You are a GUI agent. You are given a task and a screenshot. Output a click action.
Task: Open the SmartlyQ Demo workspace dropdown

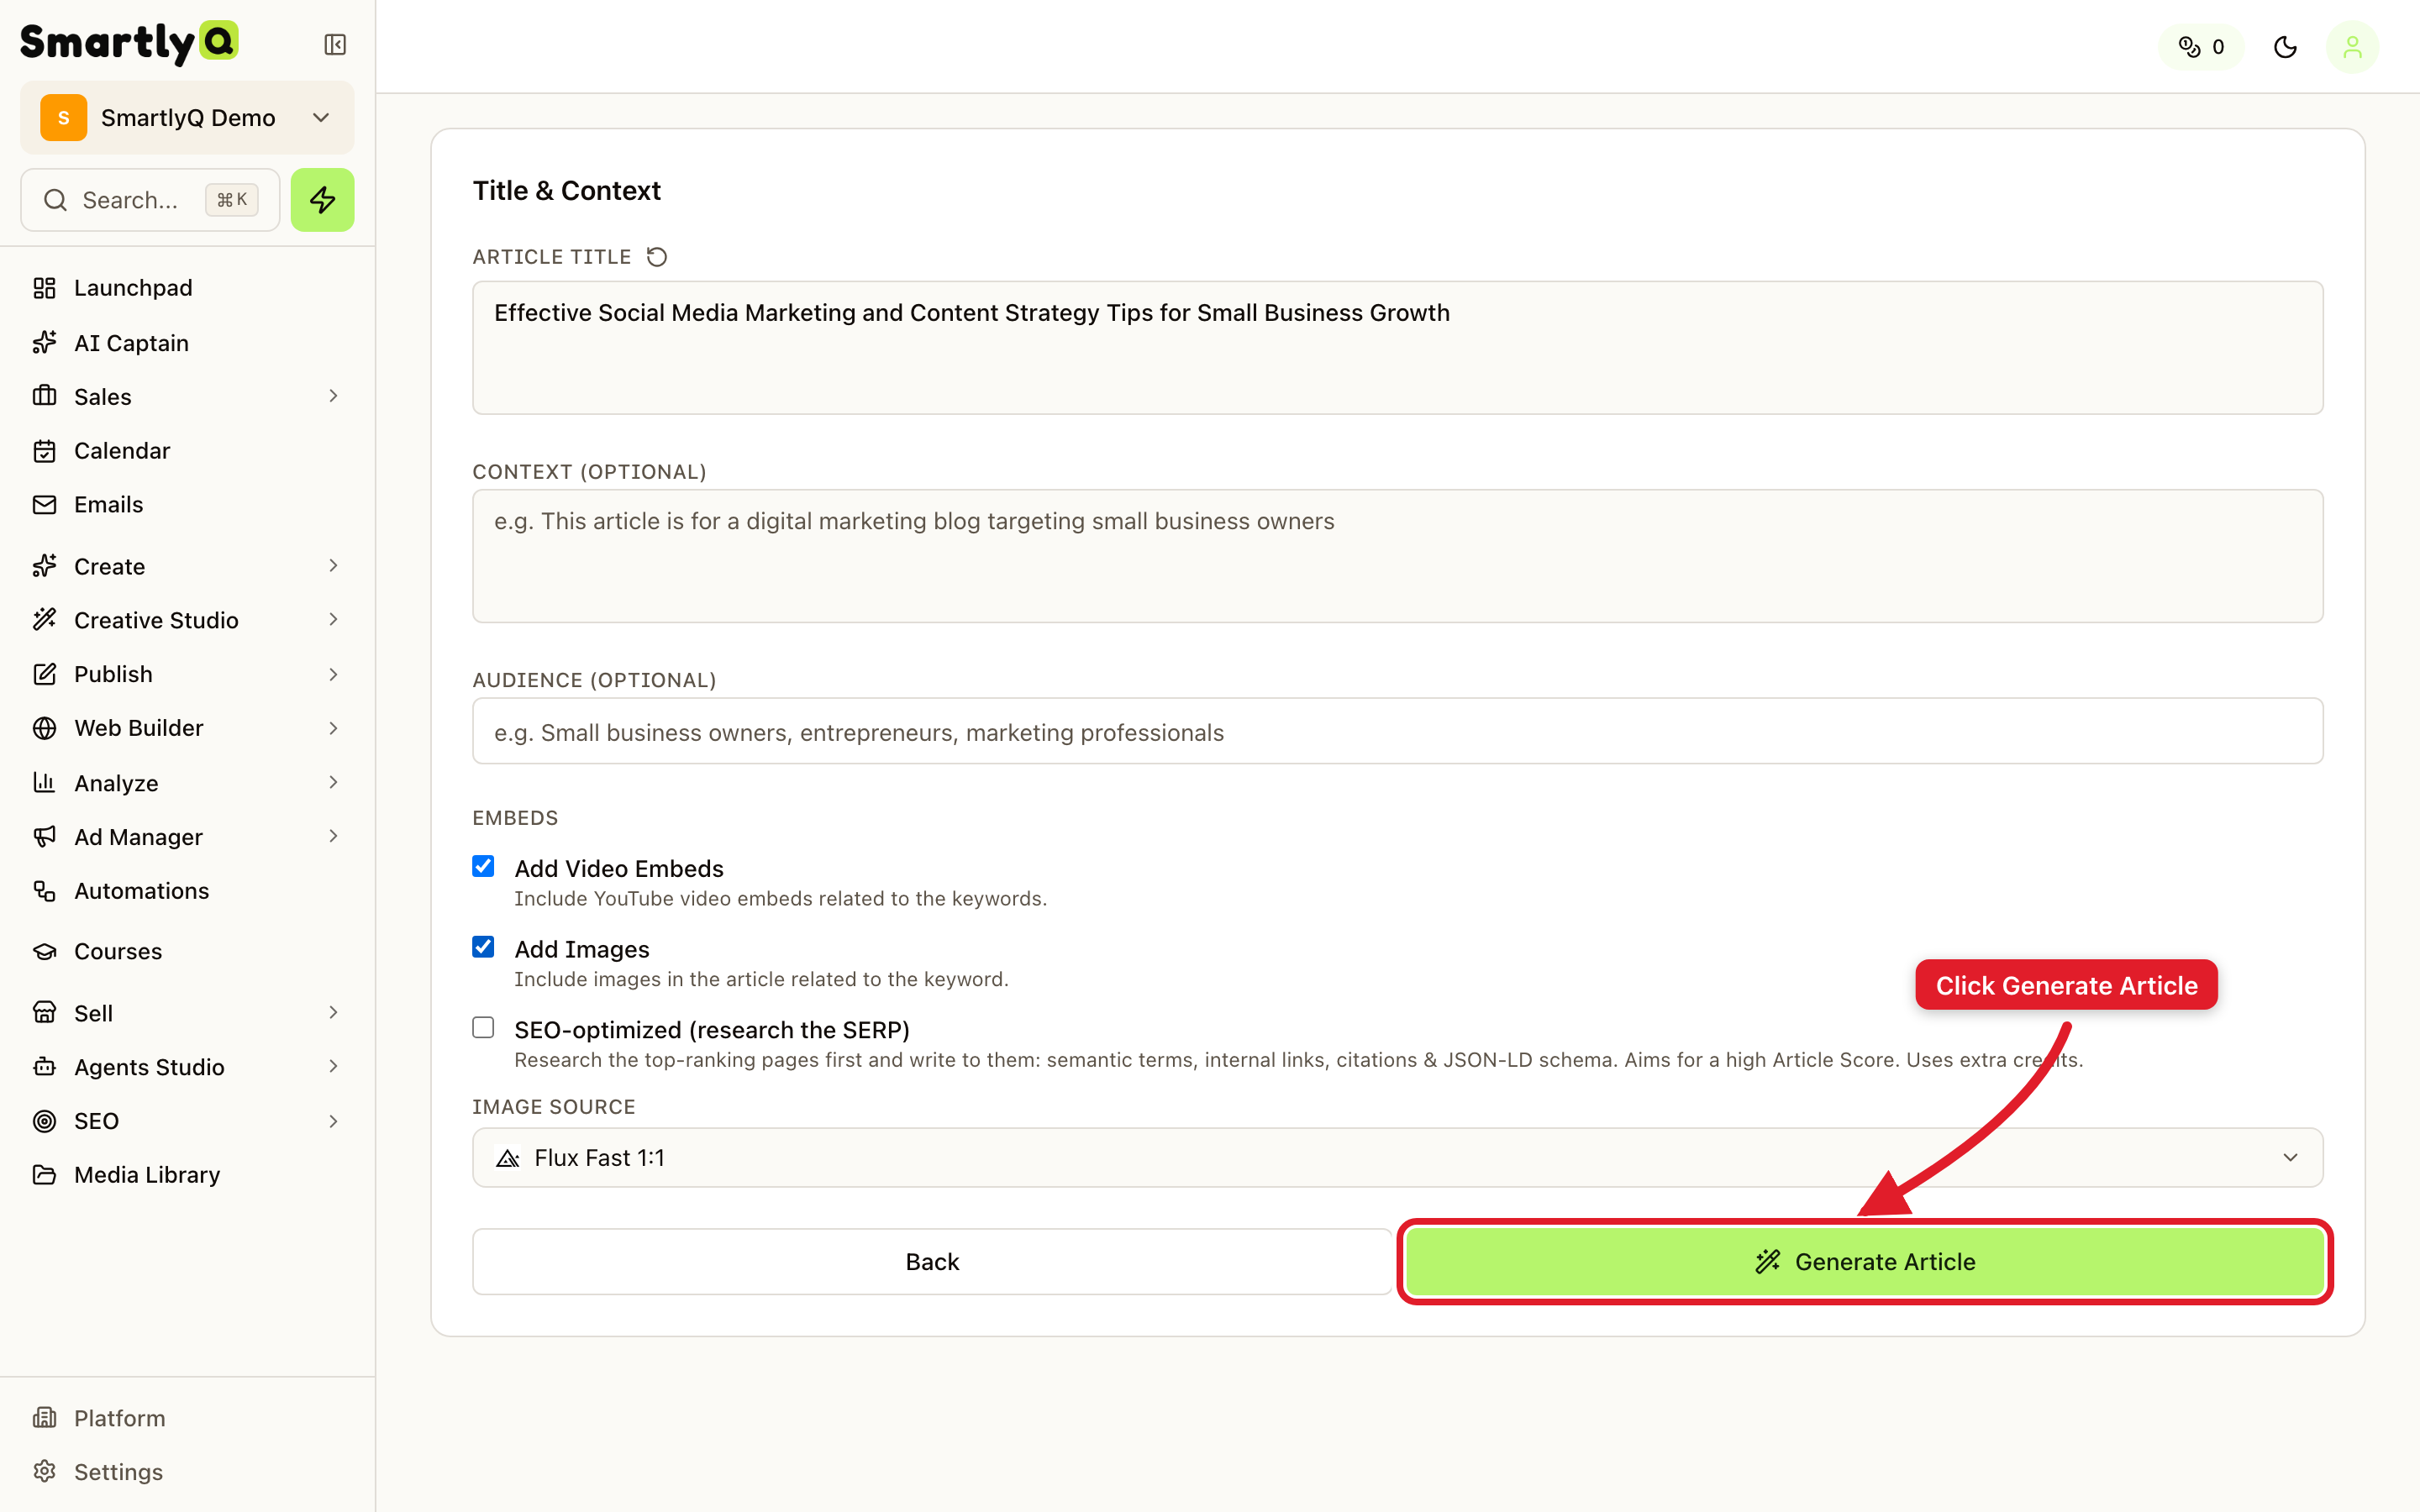coord(187,118)
